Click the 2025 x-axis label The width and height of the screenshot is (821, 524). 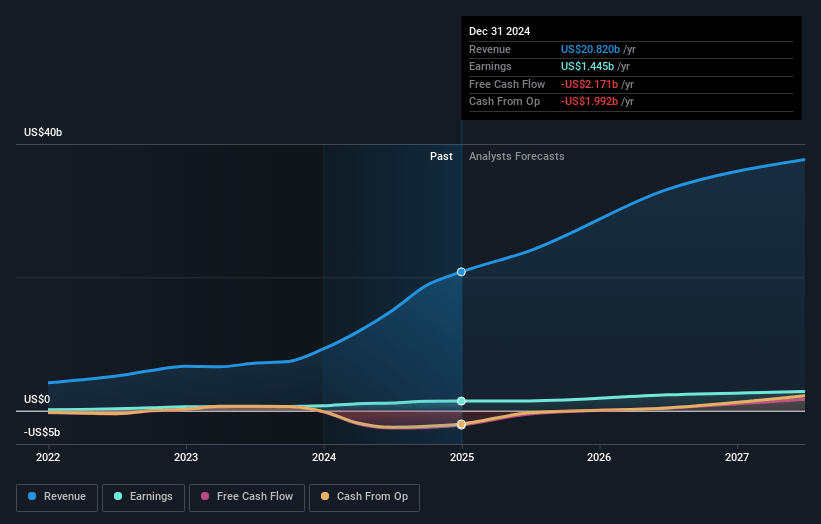462,458
